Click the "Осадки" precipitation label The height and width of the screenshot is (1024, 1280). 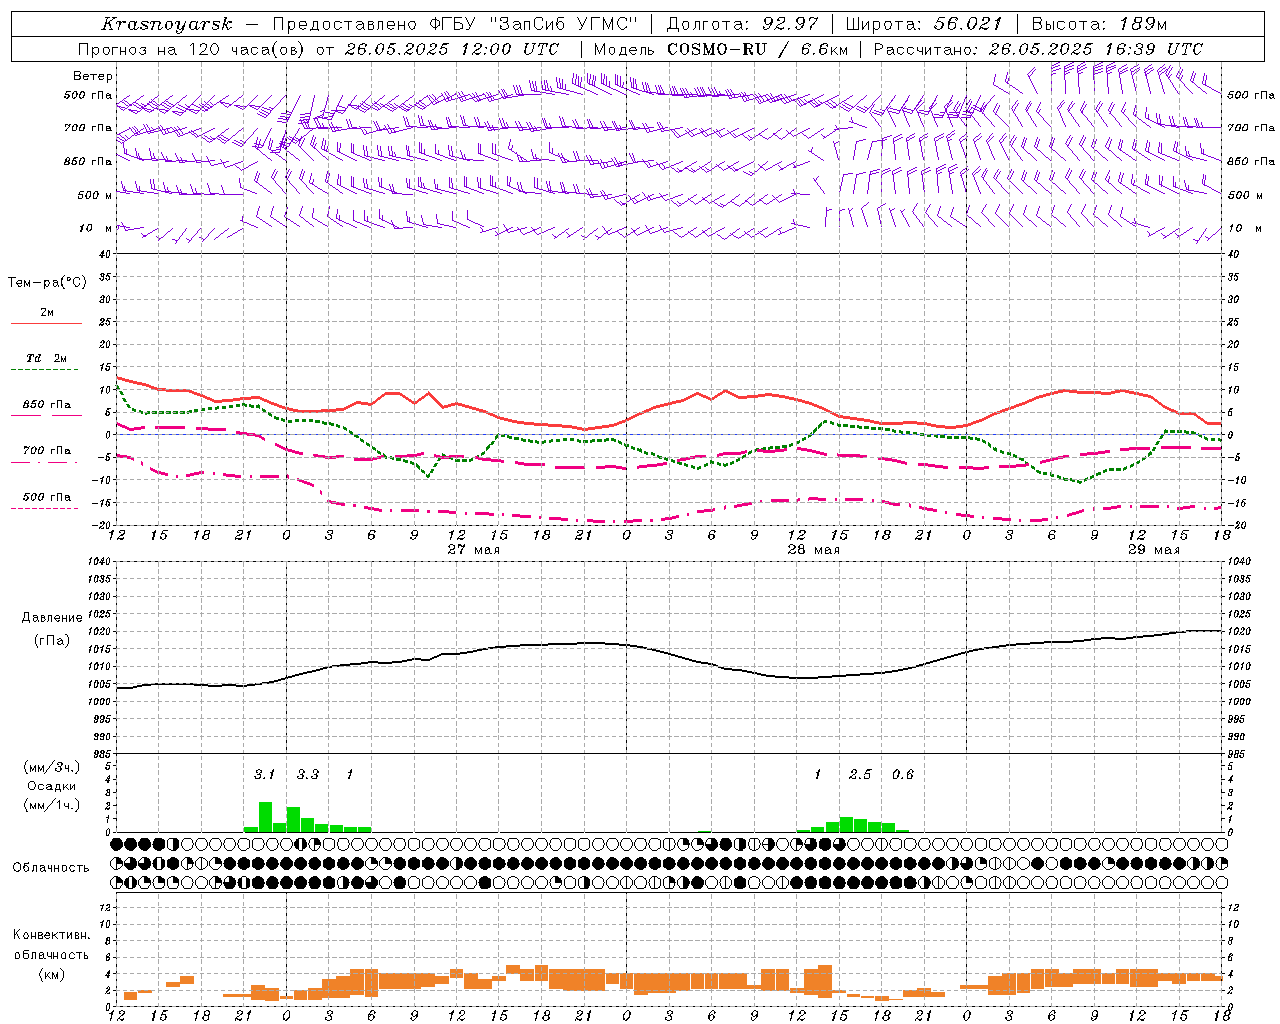coord(51,786)
